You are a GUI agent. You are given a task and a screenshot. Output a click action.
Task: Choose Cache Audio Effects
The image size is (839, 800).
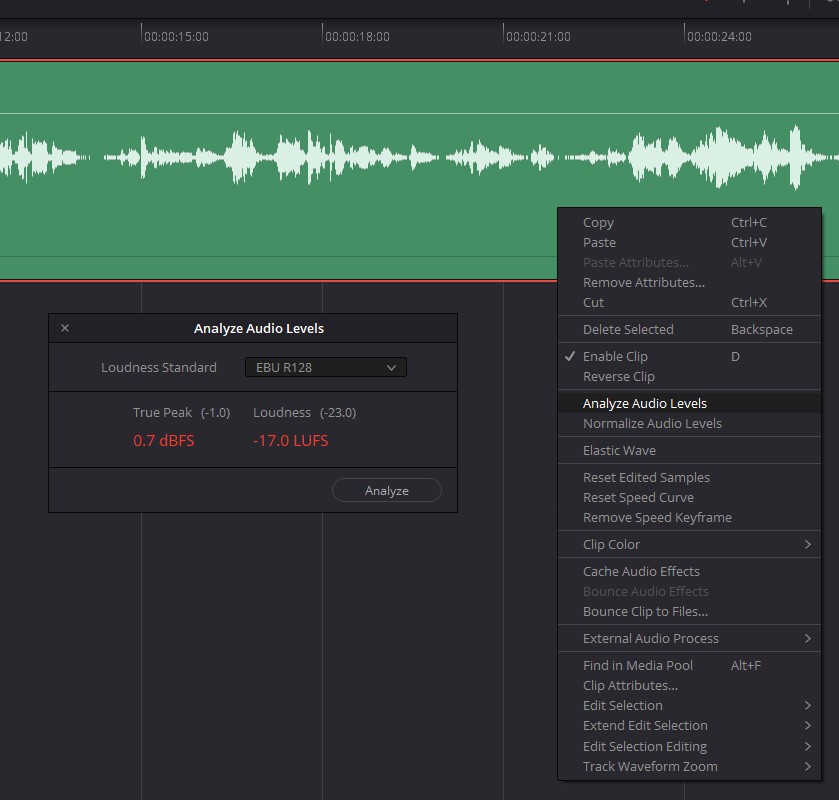(x=689, y=572)
